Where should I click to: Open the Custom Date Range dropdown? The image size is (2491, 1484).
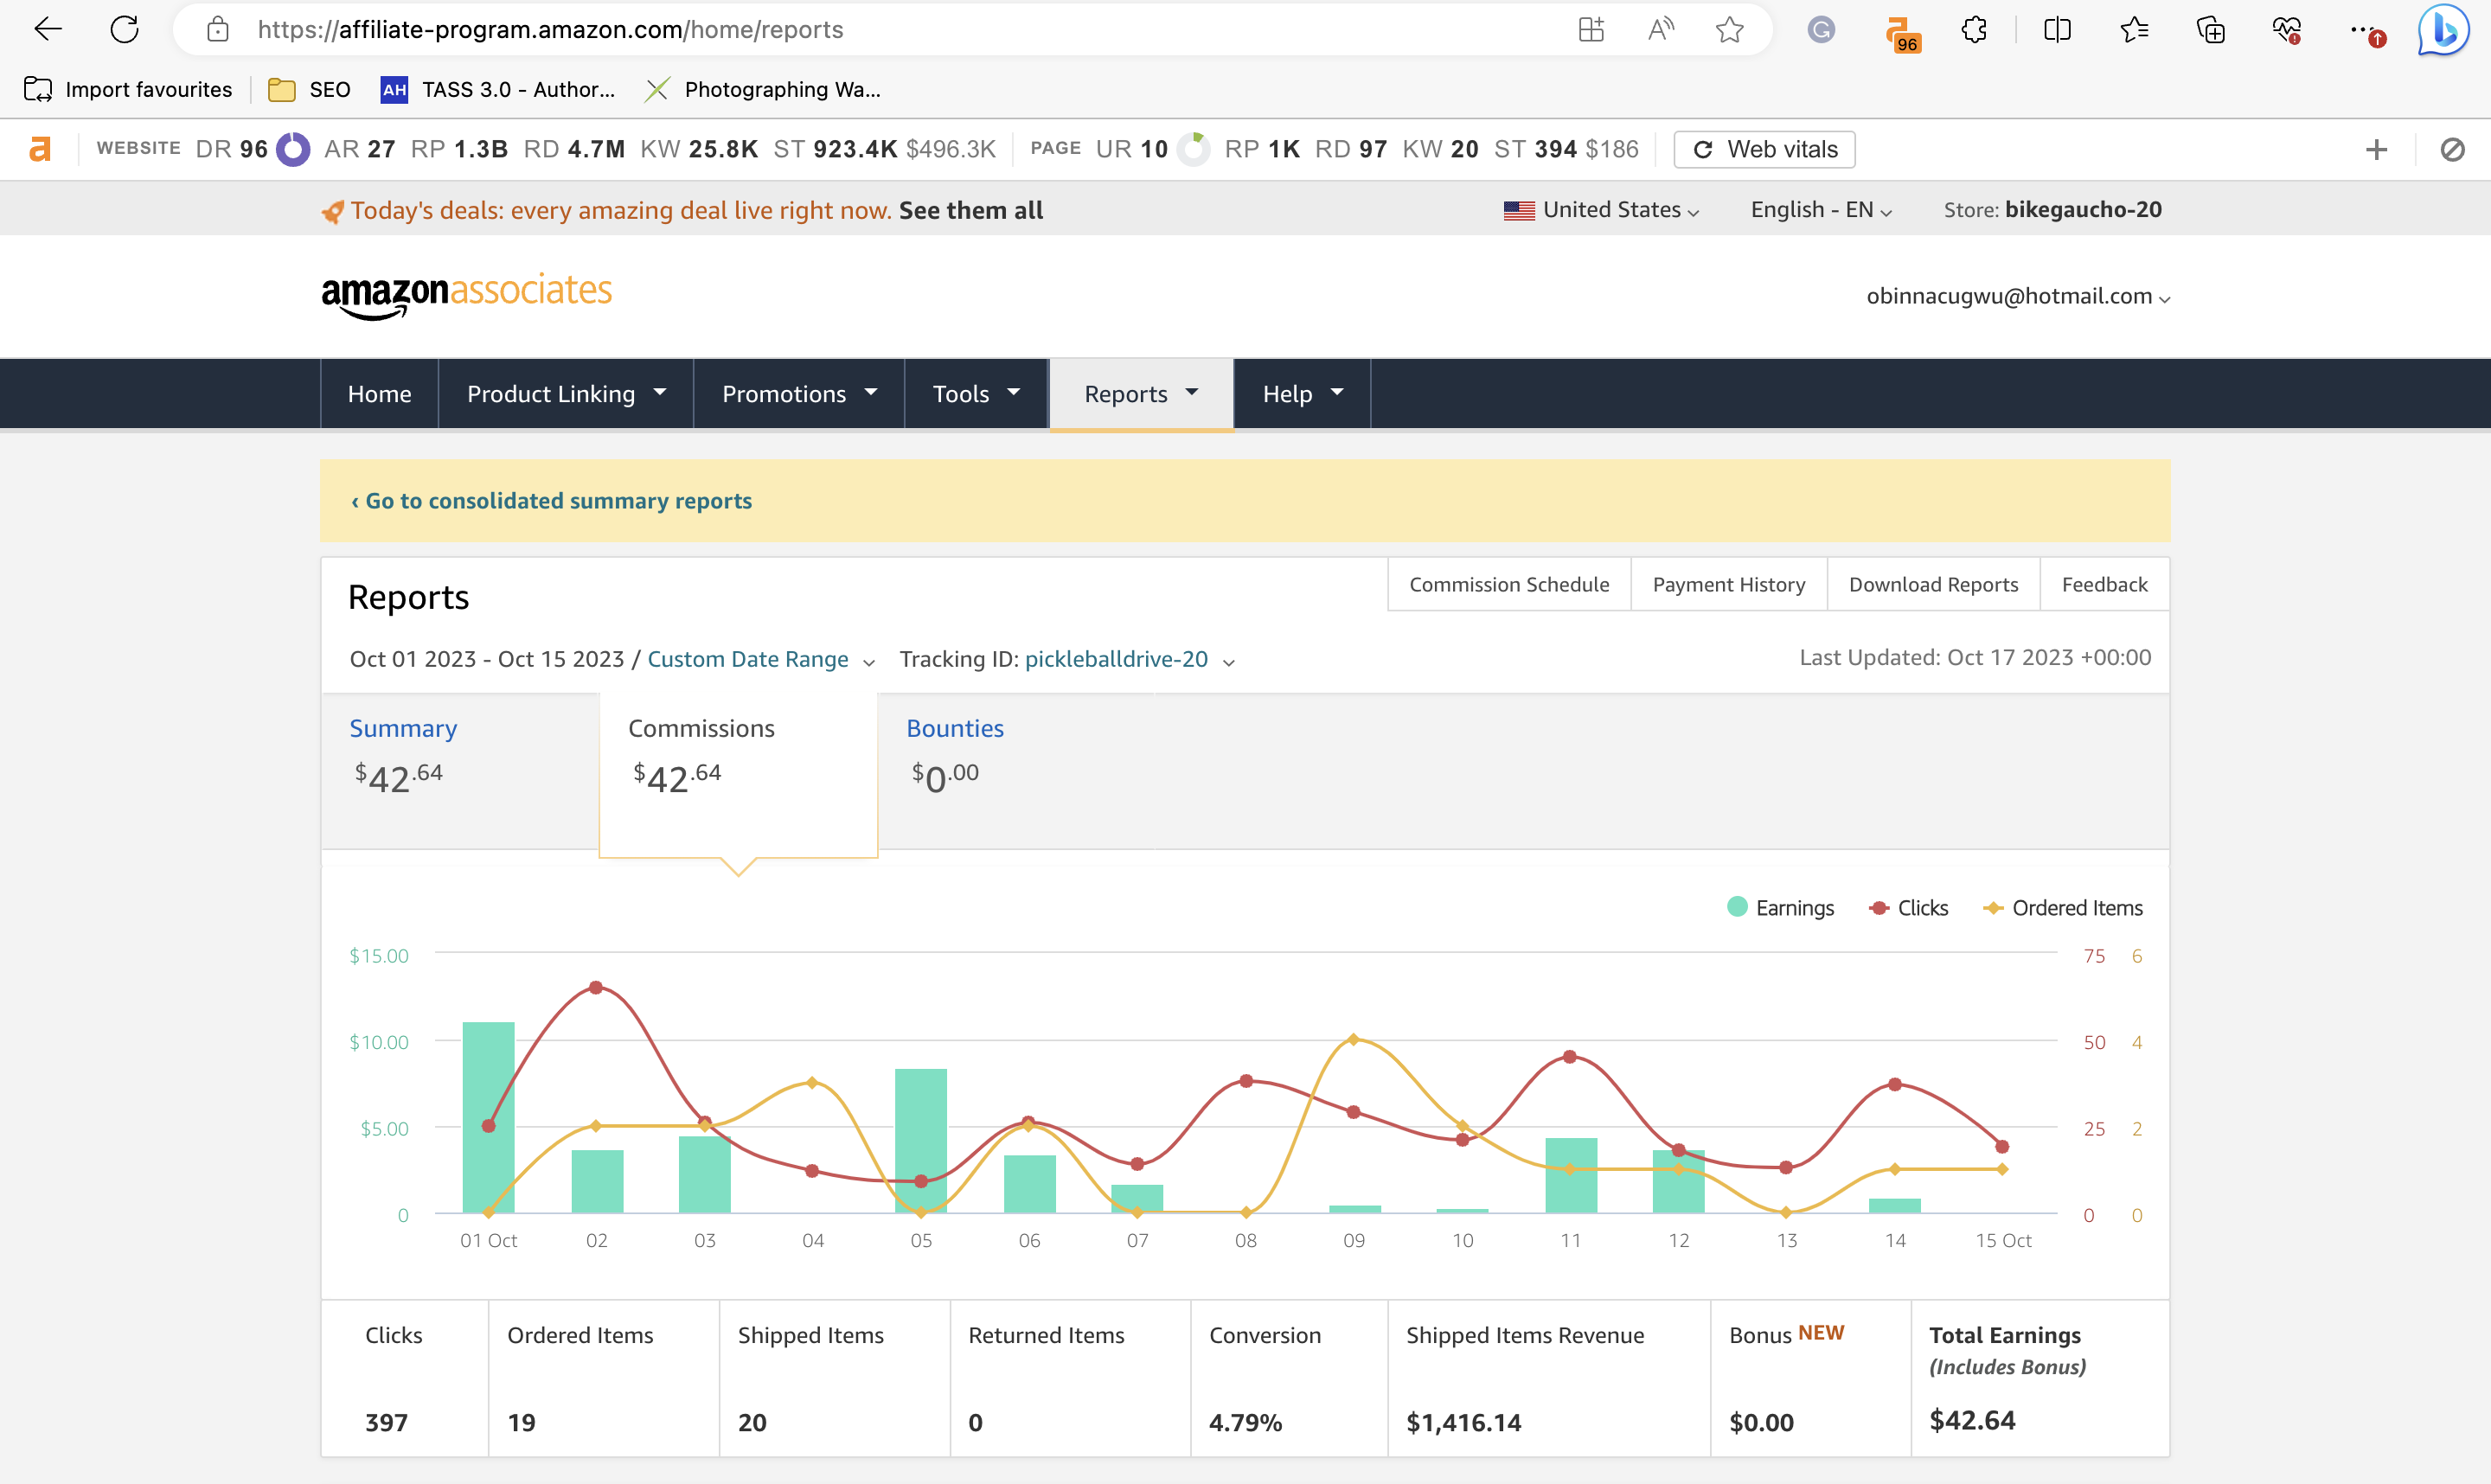pyautogui.click(x=760, y=659)
